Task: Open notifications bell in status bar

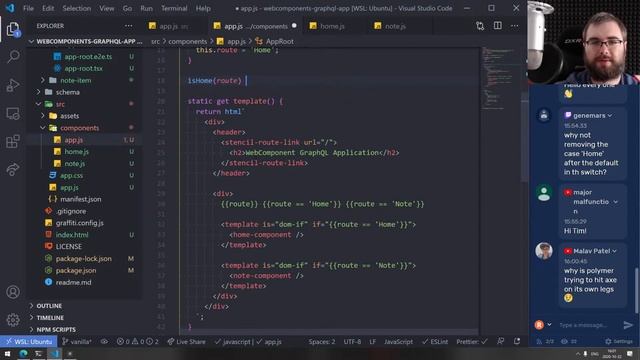Action: [x=517, y=341]
